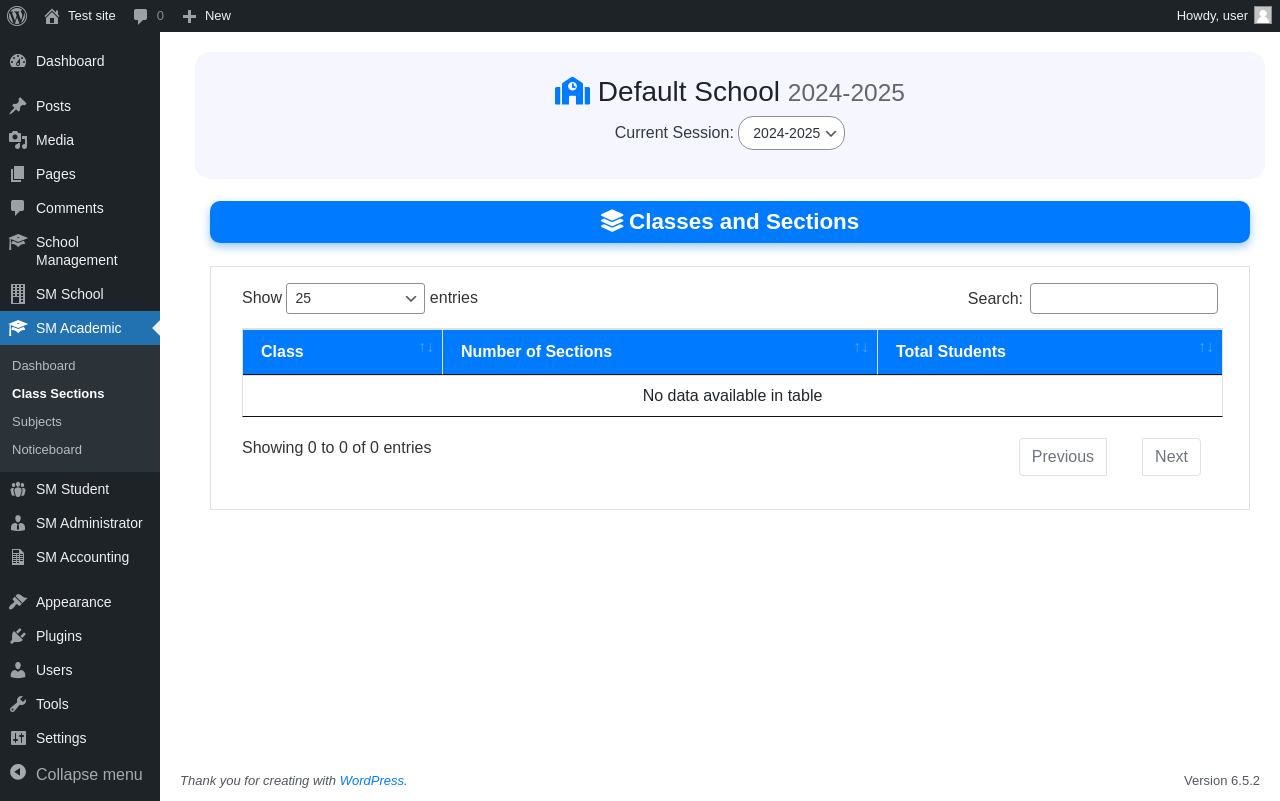Click the Next pagination button
This screenshot has height=801, width=1280.
pyautogui.click(x=1171, y=457)
